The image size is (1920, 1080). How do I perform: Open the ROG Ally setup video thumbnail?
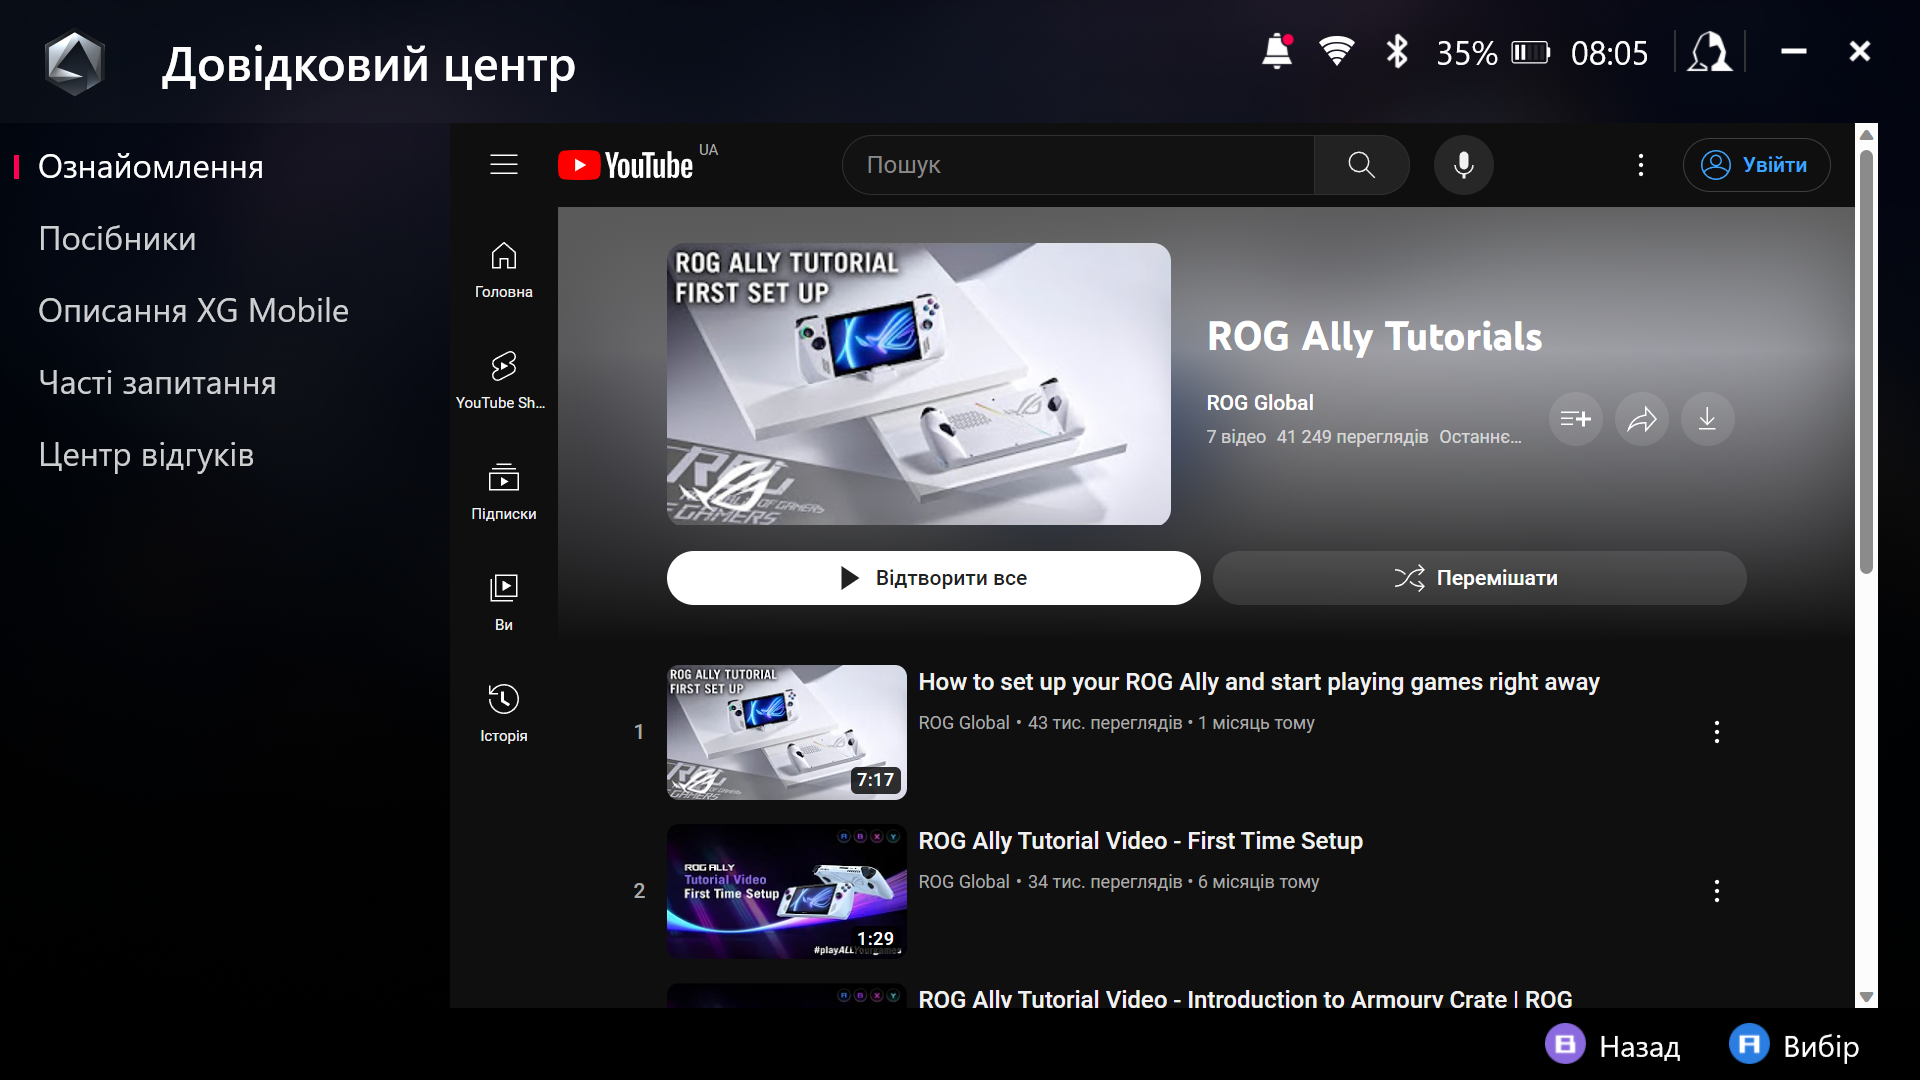(786, 732)
